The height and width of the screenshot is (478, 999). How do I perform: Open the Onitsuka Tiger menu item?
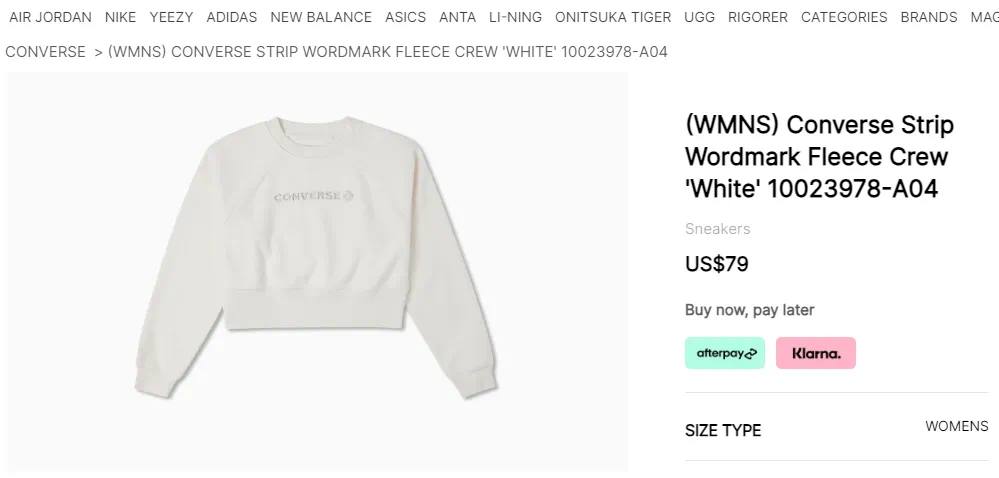[x=613, y=17]
